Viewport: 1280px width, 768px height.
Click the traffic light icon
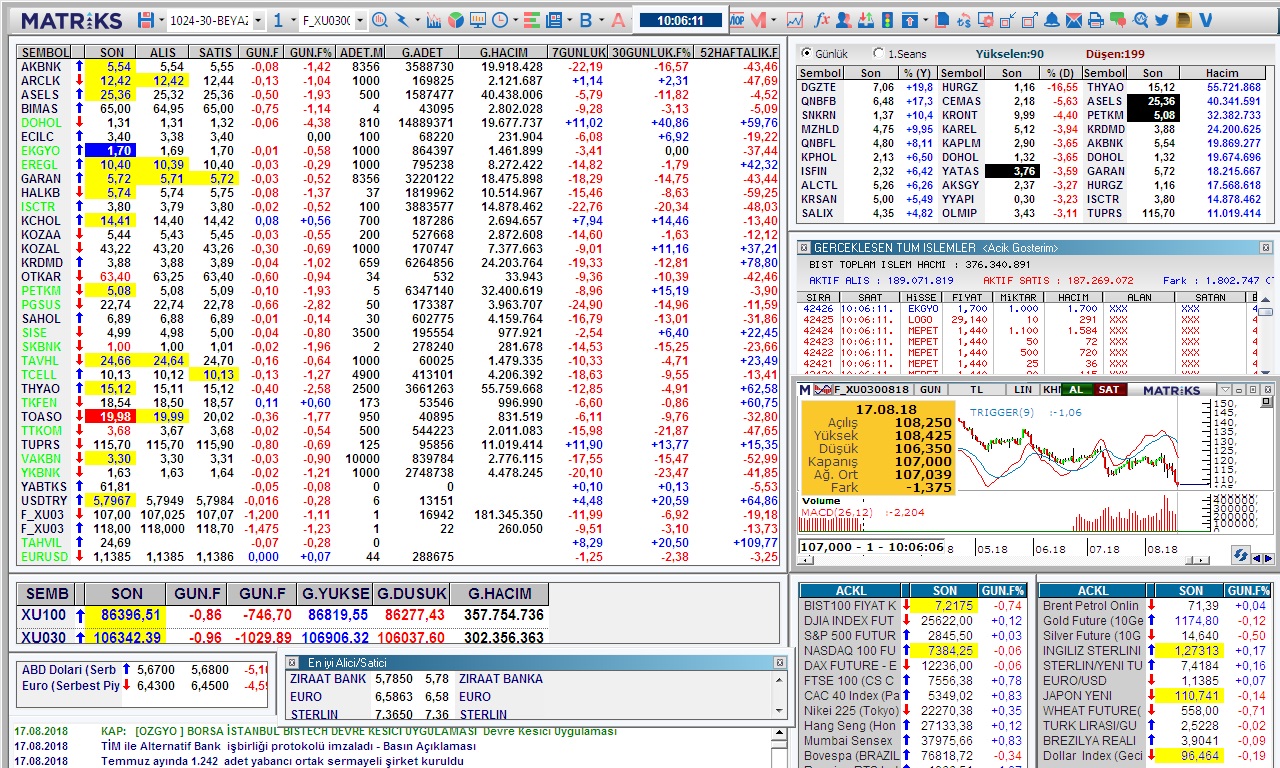887,20
